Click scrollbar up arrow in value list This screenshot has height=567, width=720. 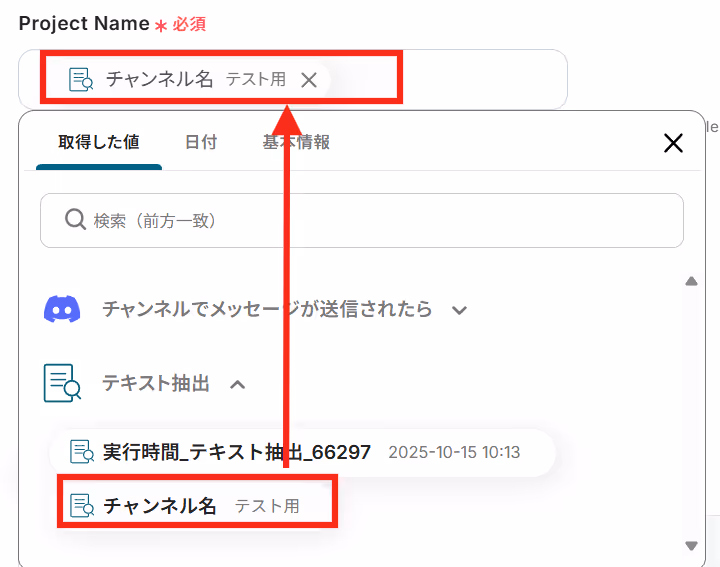691,281
